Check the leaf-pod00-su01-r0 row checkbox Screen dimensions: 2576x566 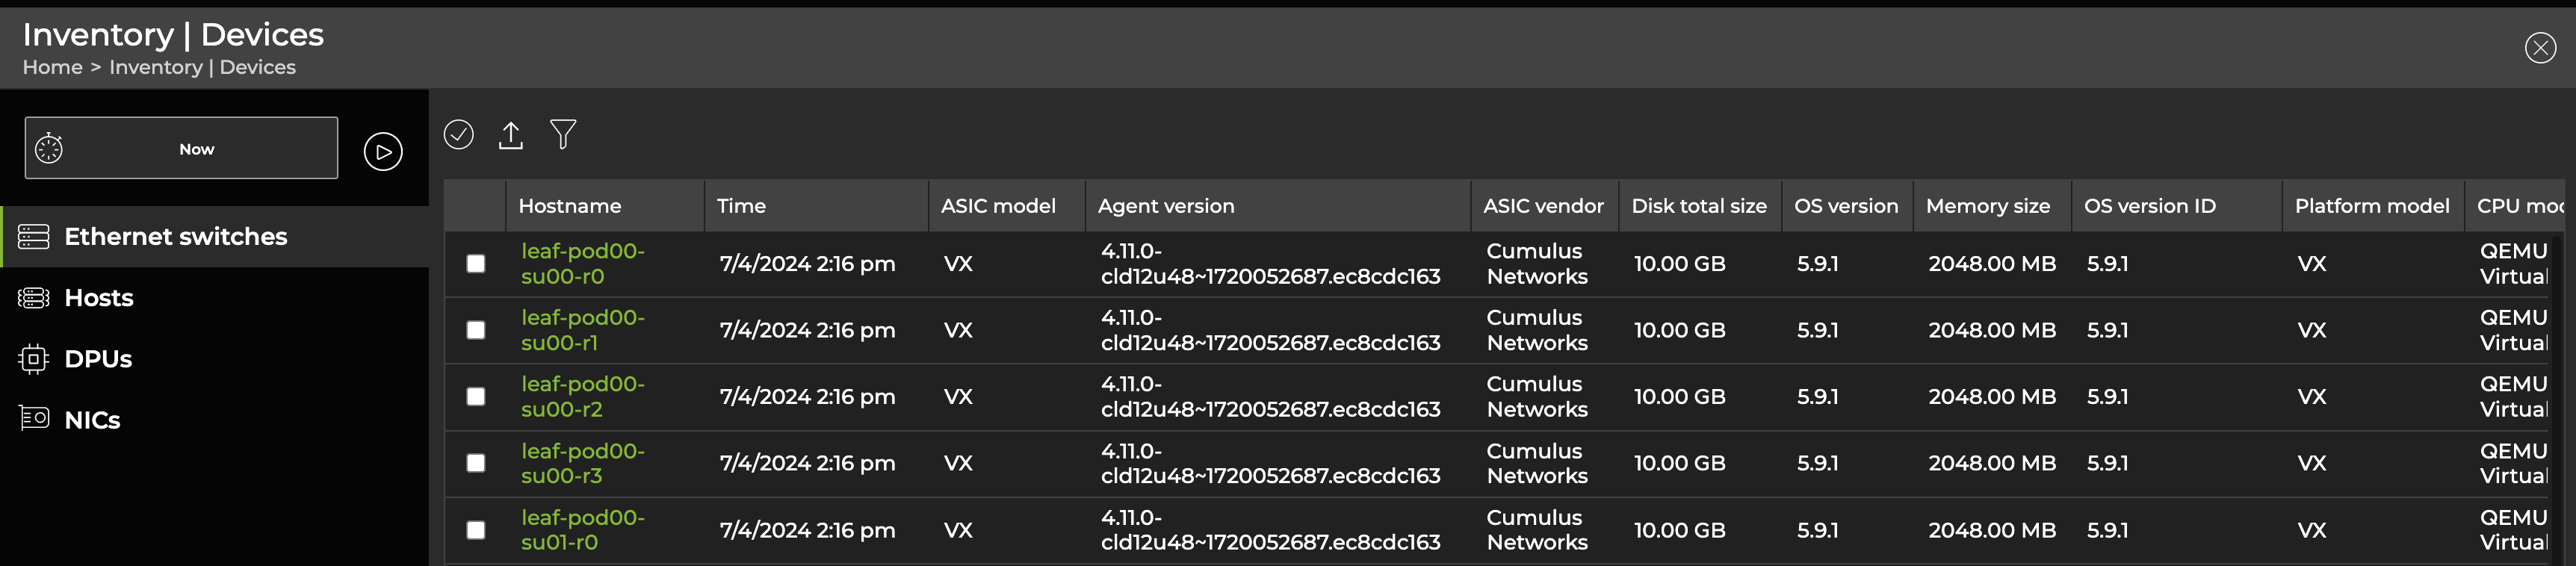pos(476,530)
